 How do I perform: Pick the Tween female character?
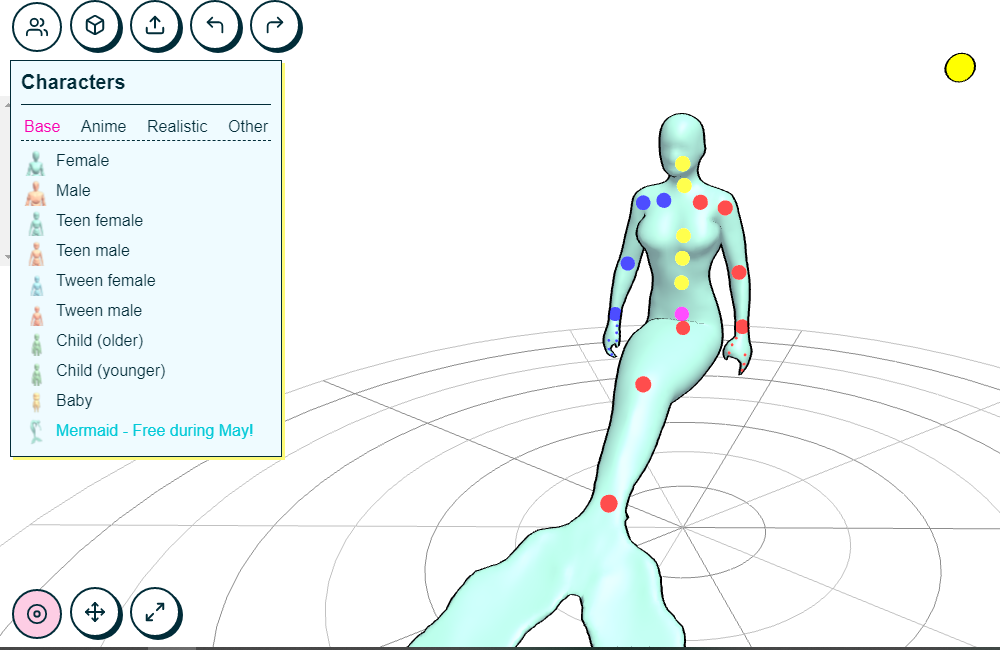pos(106,281)
